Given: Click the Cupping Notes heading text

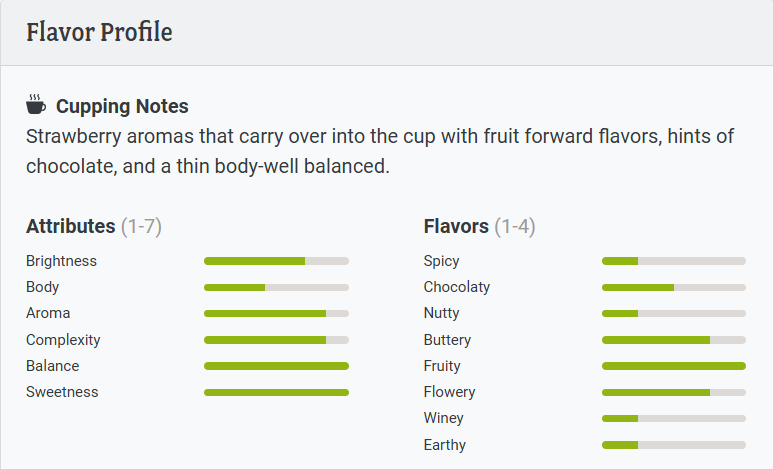Looking at the screenshot, I should tap(122, 106).
